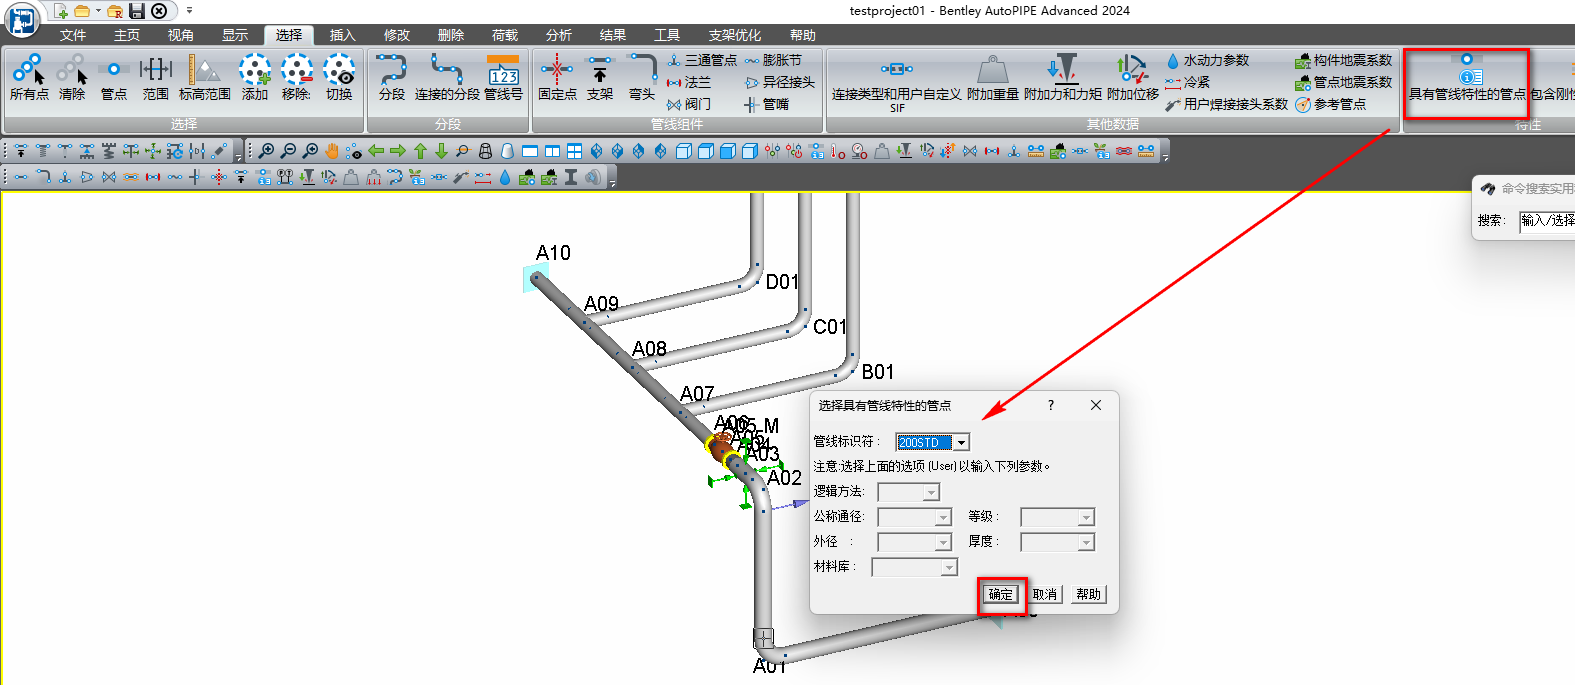Screen dimensions: 1575x685
Task: Click the 切换 toggle selection icon
Action: [x=339, y=77]
